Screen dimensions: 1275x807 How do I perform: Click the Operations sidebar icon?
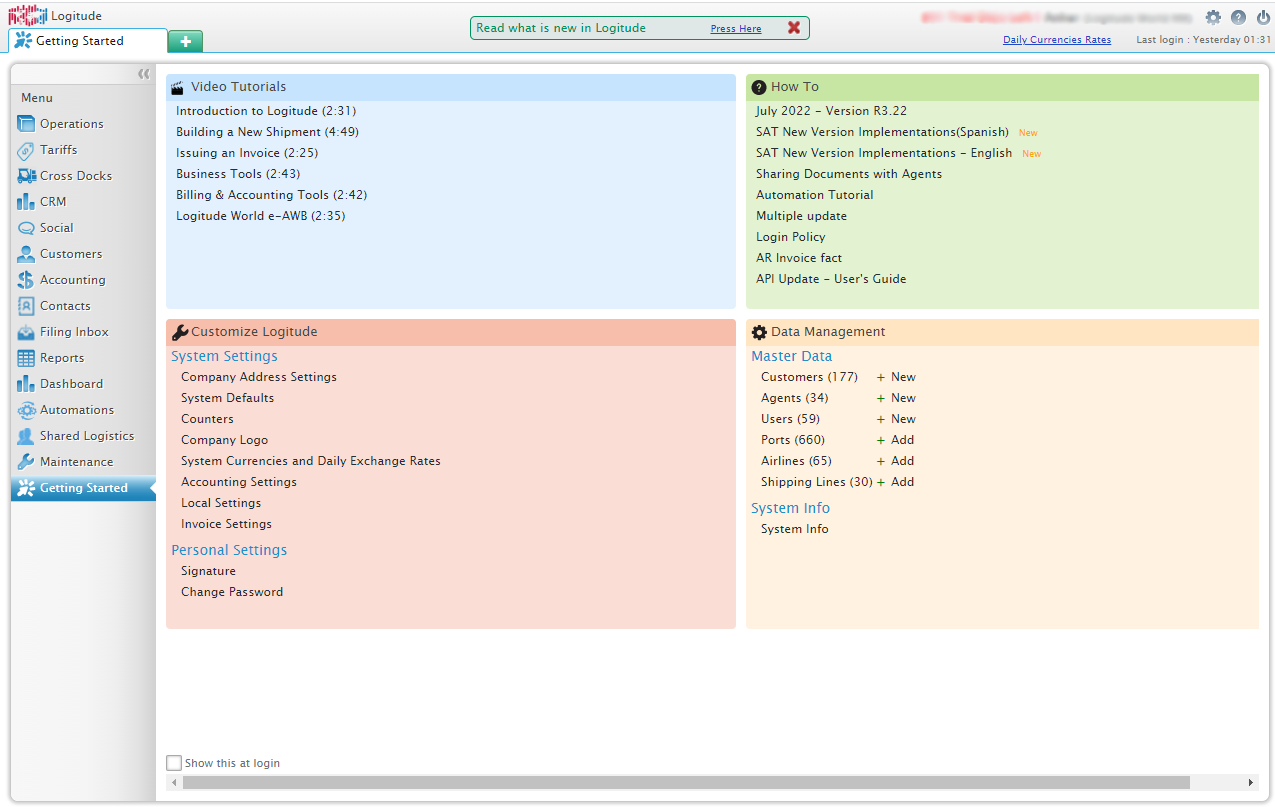click(26, 124)
